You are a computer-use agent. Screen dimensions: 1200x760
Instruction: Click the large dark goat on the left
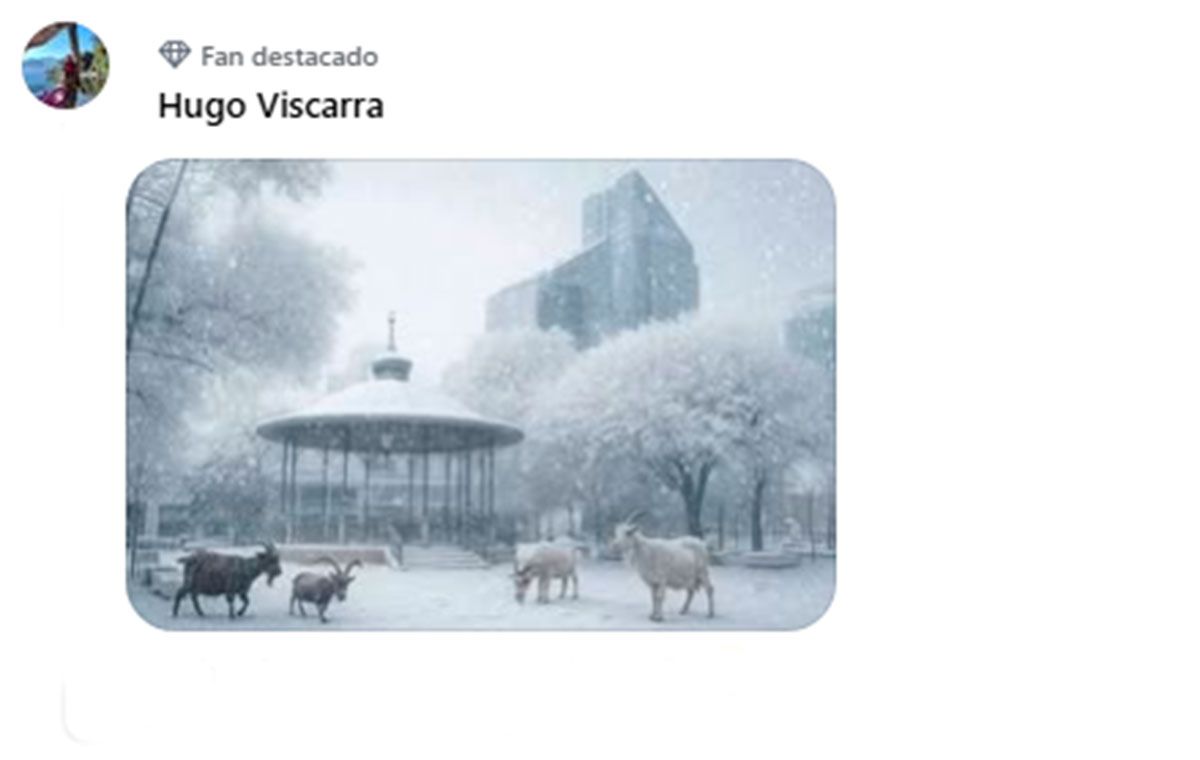(x=227, y=578)
